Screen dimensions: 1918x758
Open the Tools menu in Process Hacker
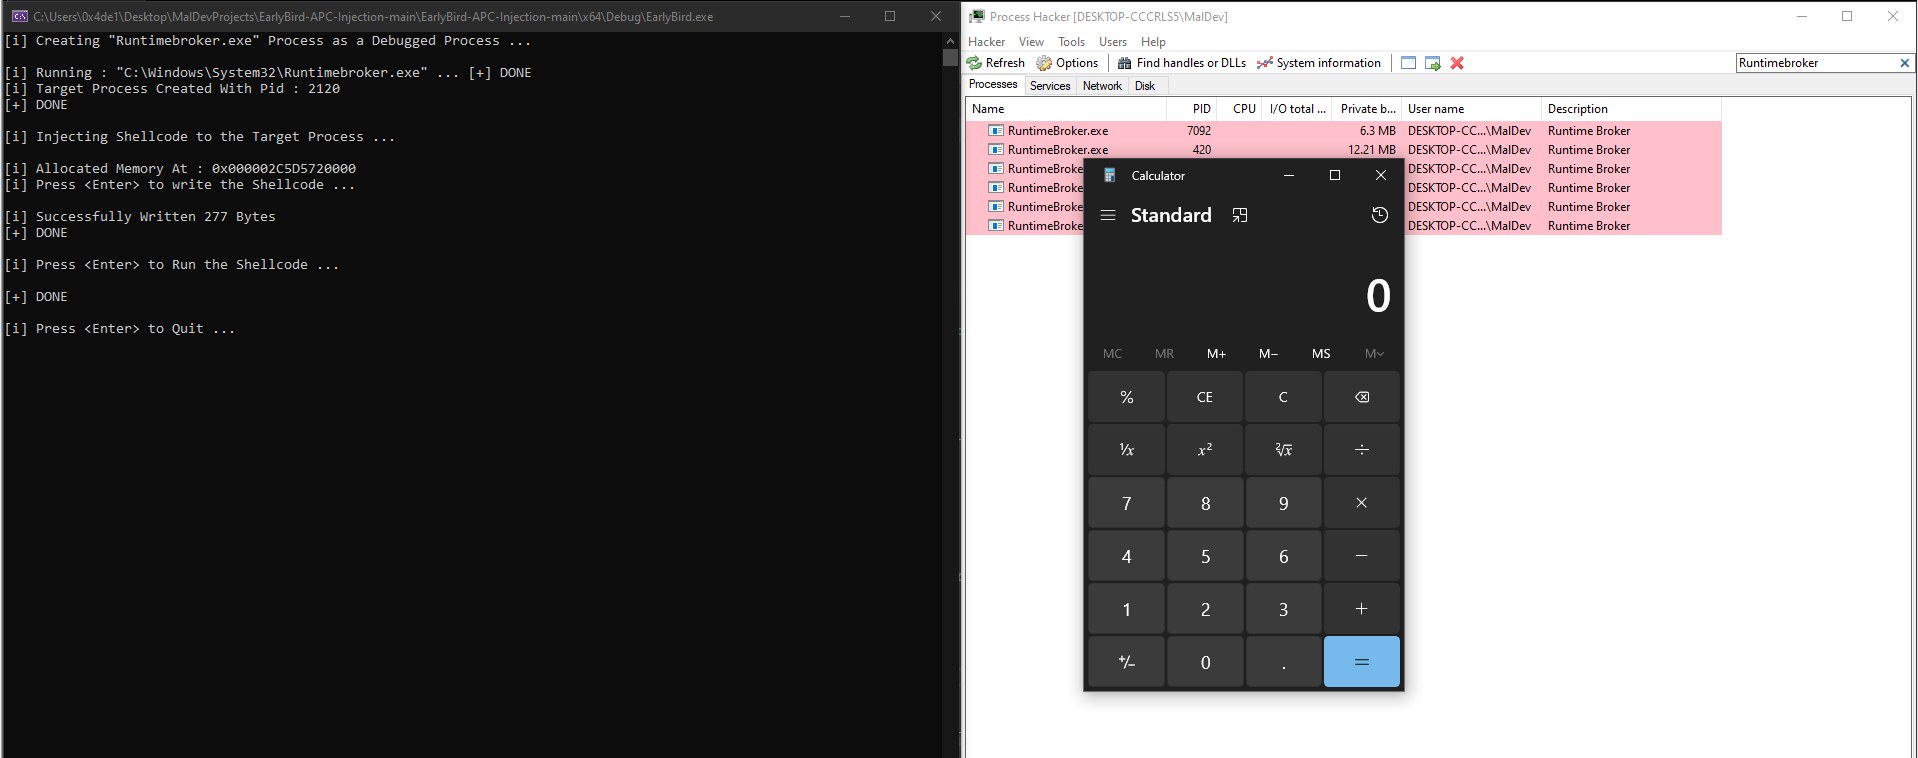pos(1071,42)
